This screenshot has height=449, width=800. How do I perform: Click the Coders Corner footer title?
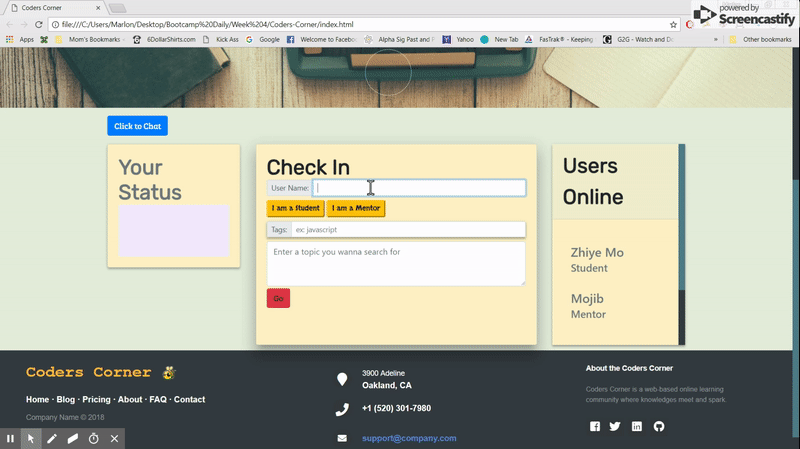pyautogui.click(x=88, y=372)
